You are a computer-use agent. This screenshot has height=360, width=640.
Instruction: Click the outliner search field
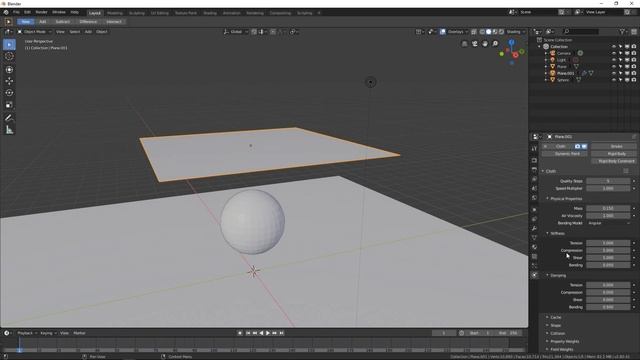(580, 31)
